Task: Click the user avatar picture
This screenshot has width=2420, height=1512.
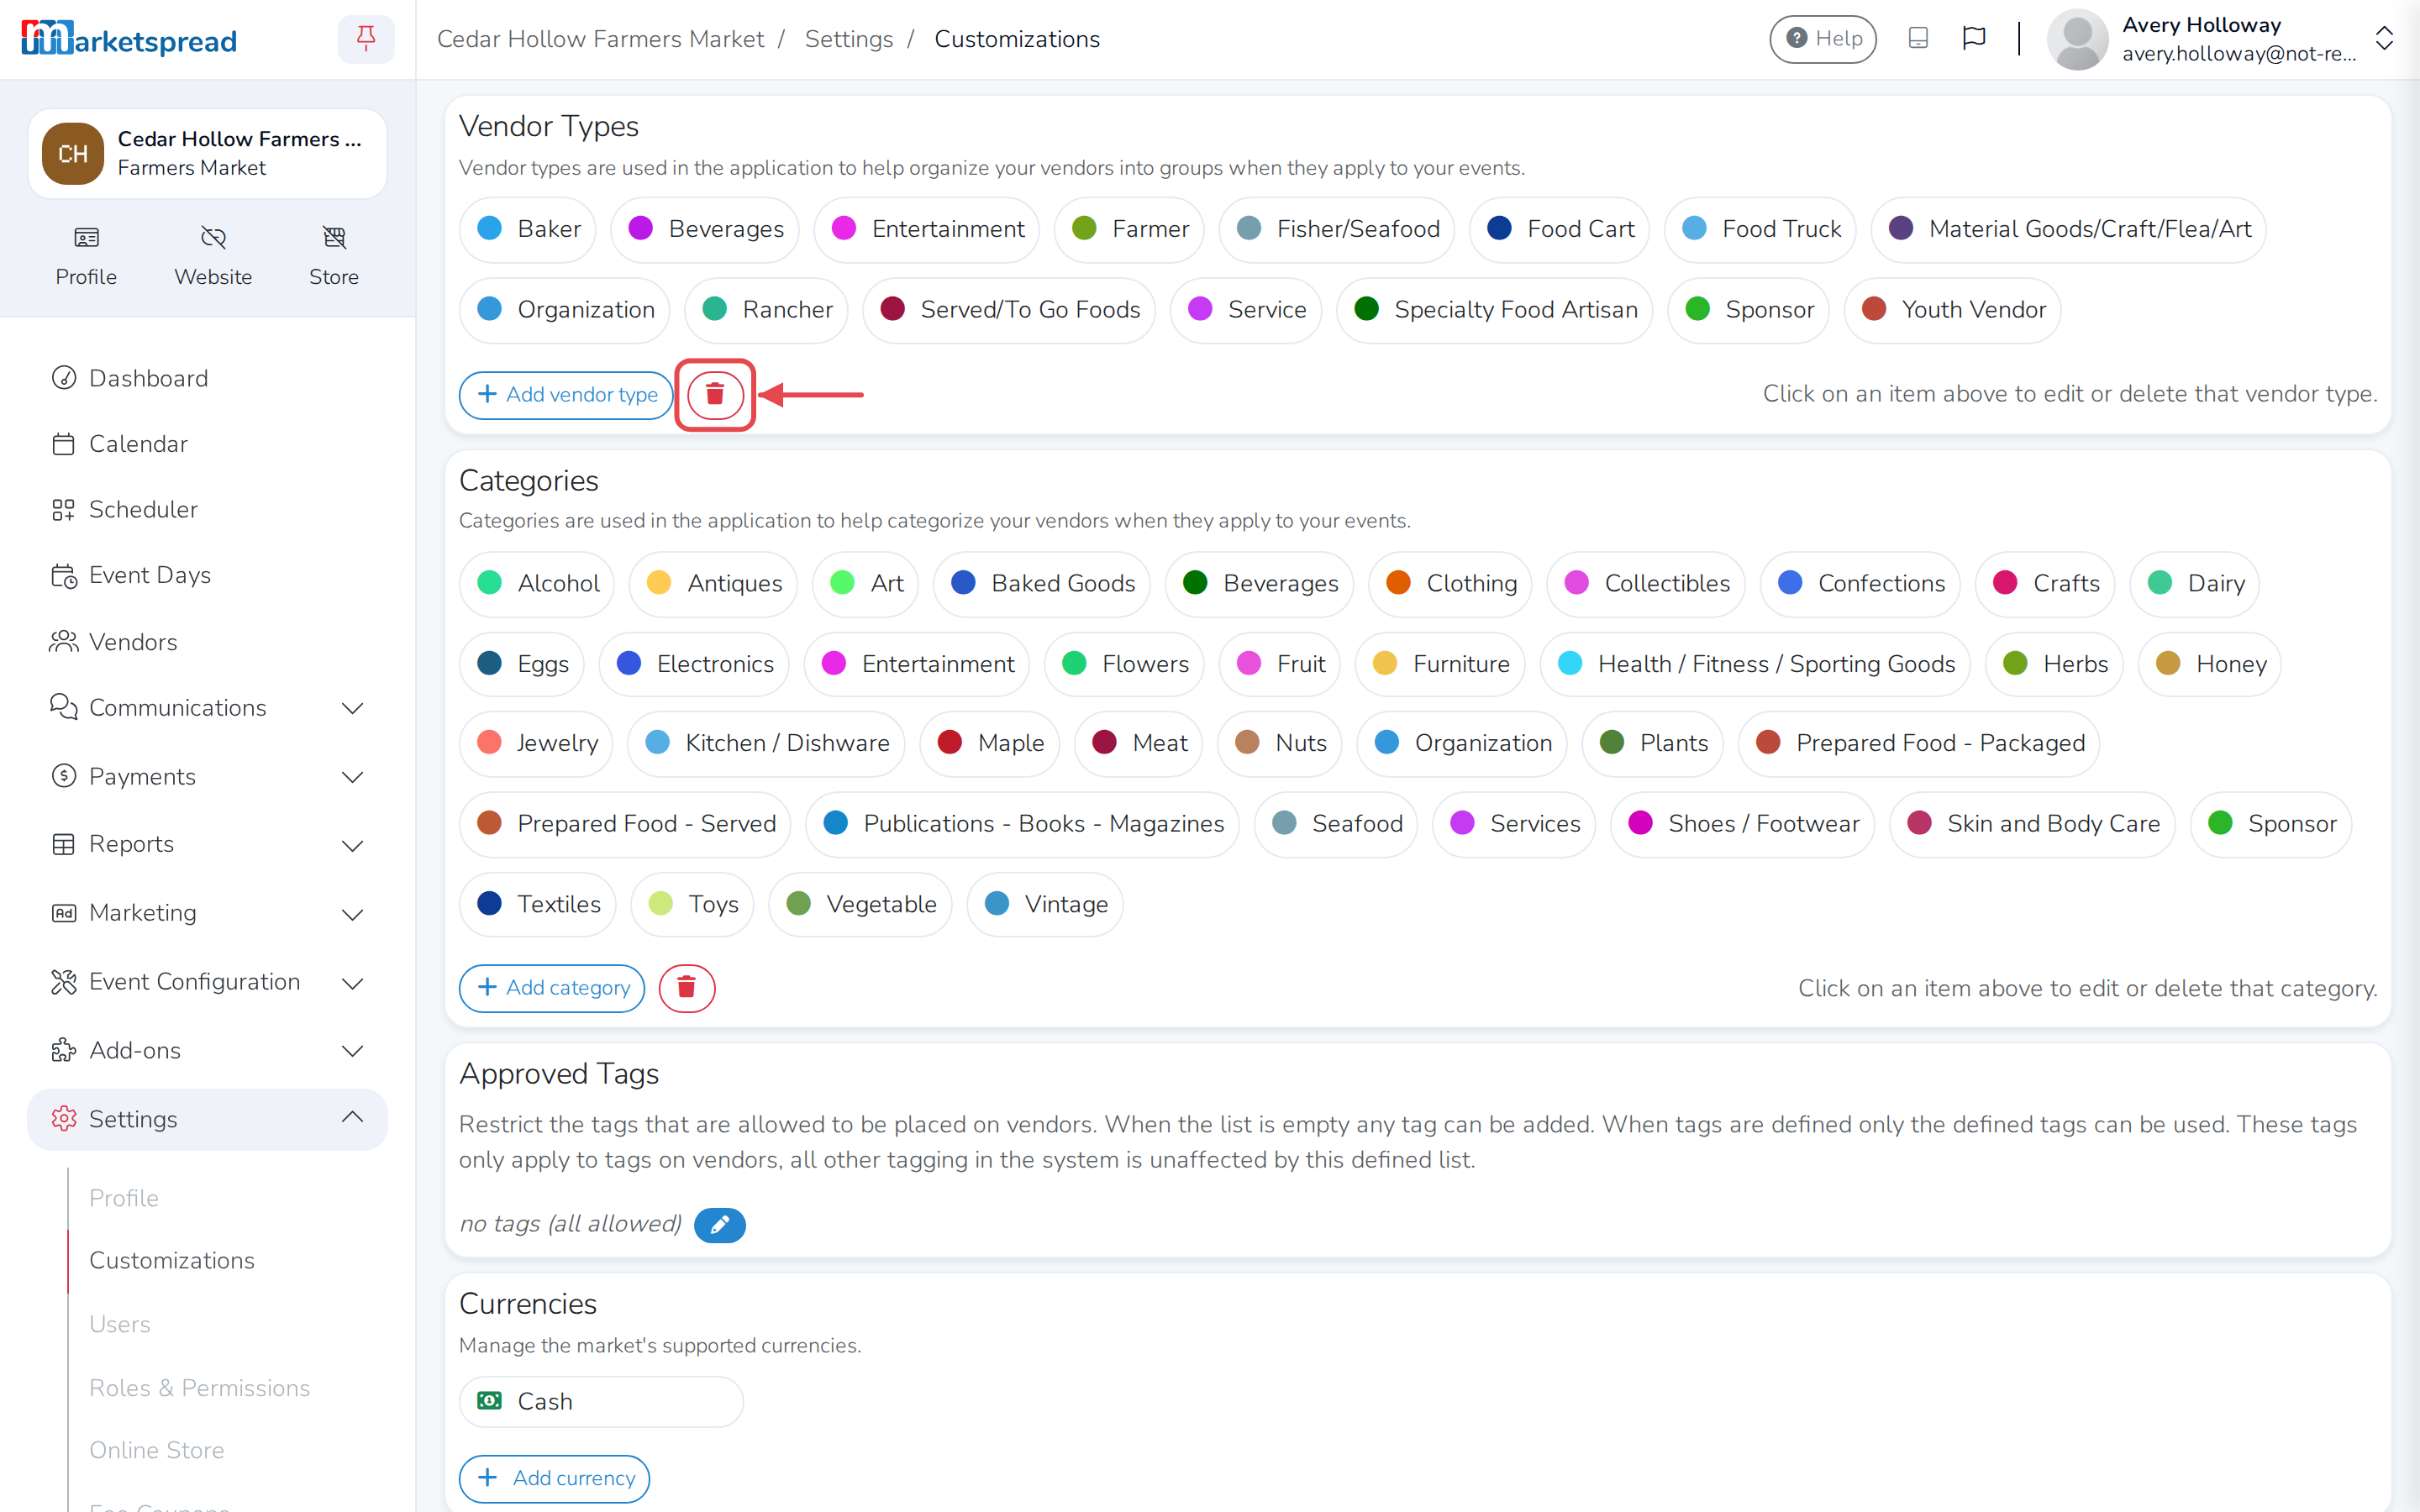Action: click(x=2077, y=39)
